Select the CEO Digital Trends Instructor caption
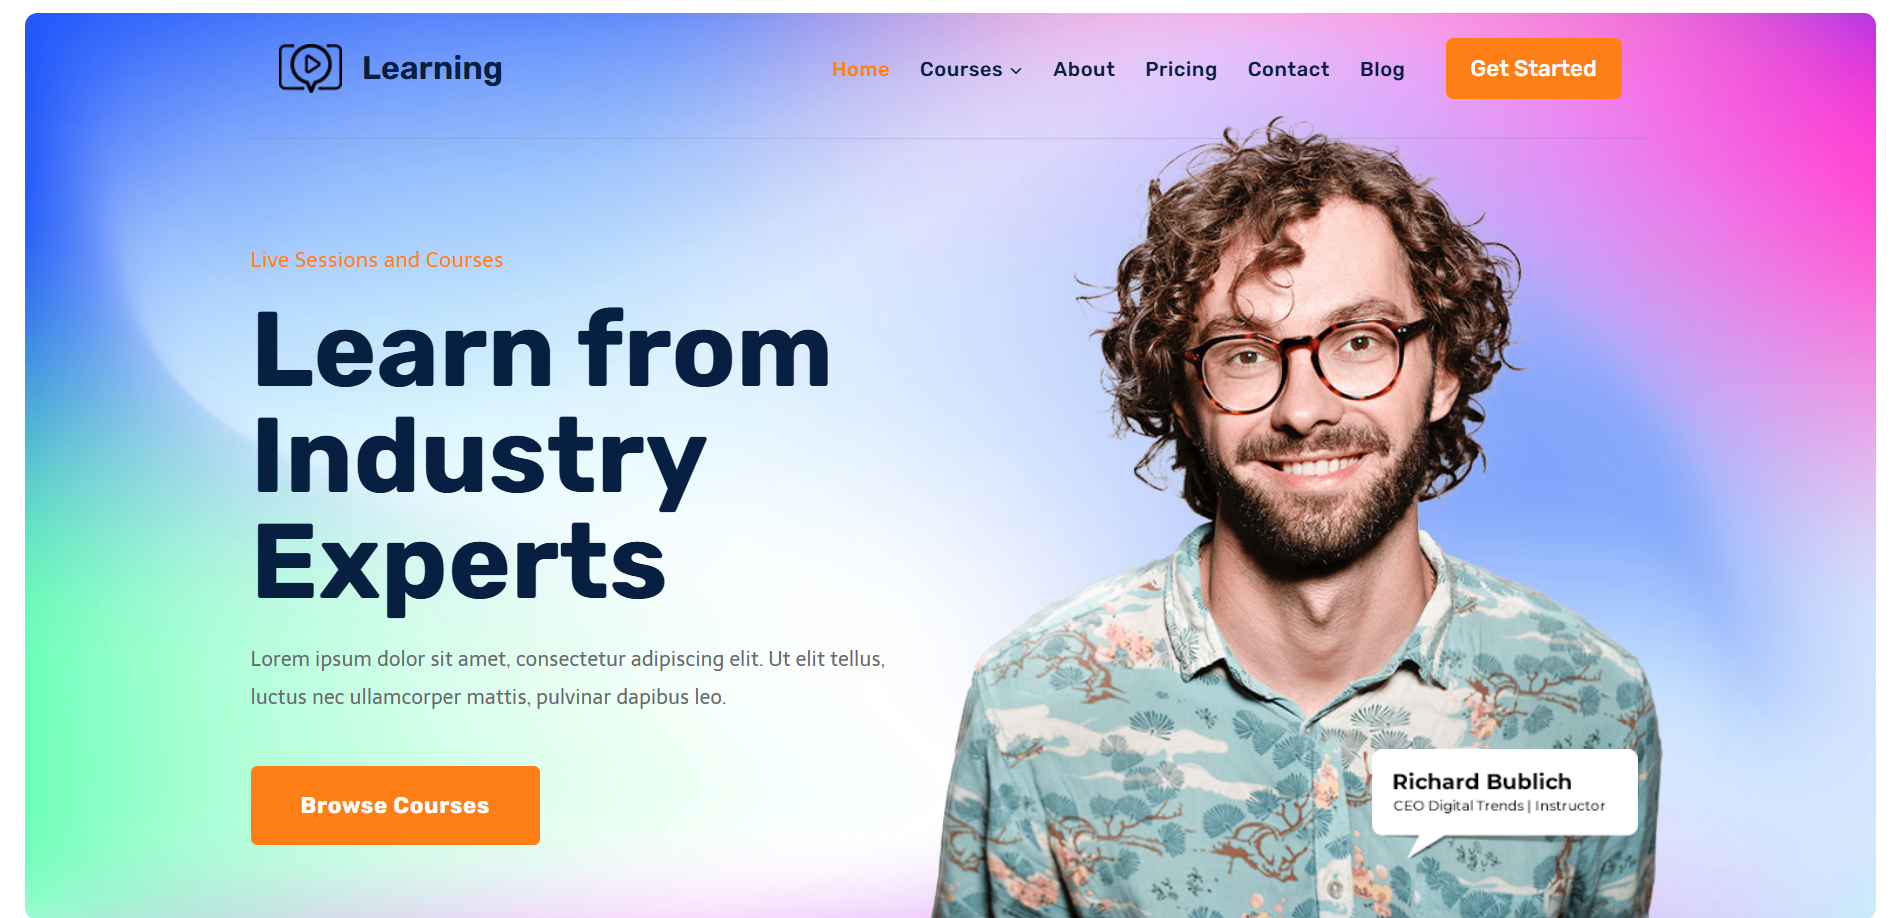1901x918 pixels. click(x=1499, y=806)
